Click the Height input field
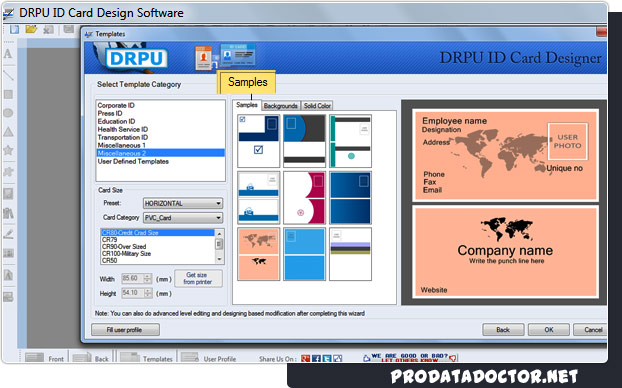 click(133, 293)
